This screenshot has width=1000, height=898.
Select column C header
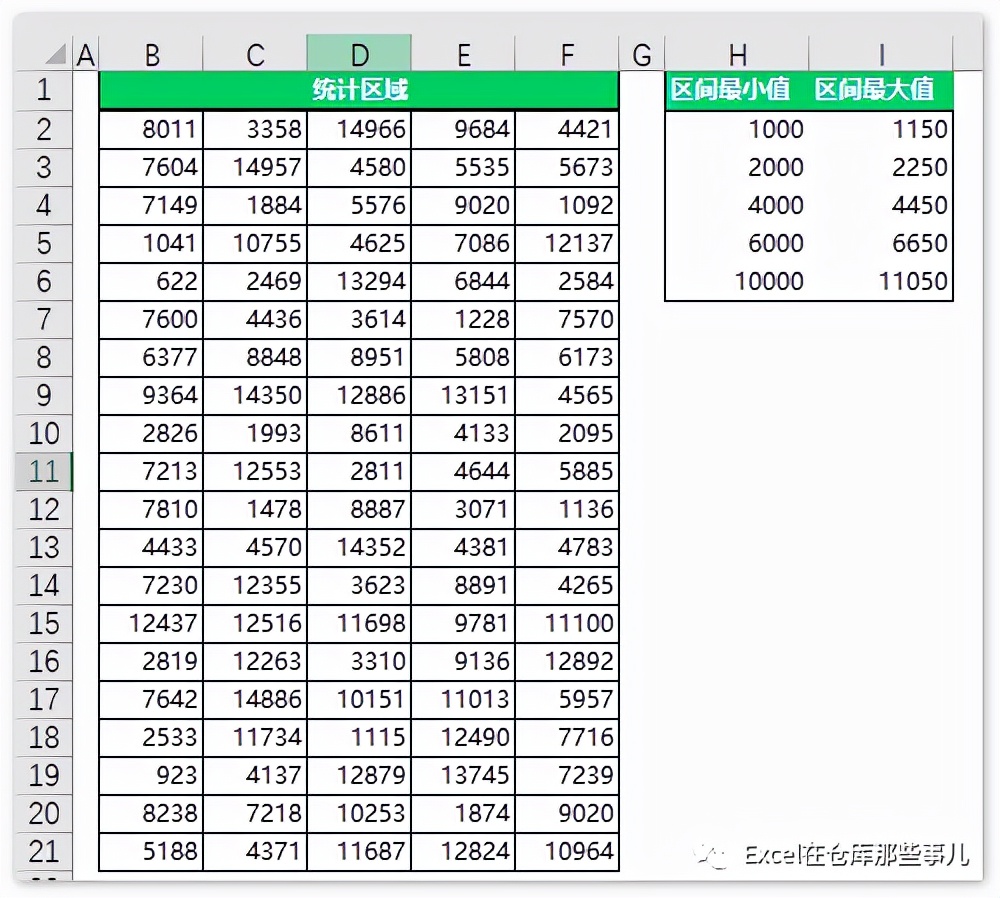click(x=255, y=55)
